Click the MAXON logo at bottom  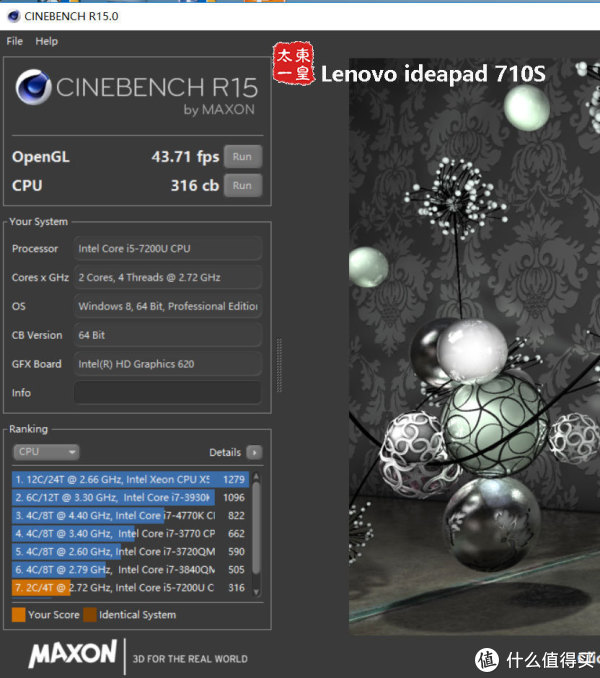click(73, 653)
